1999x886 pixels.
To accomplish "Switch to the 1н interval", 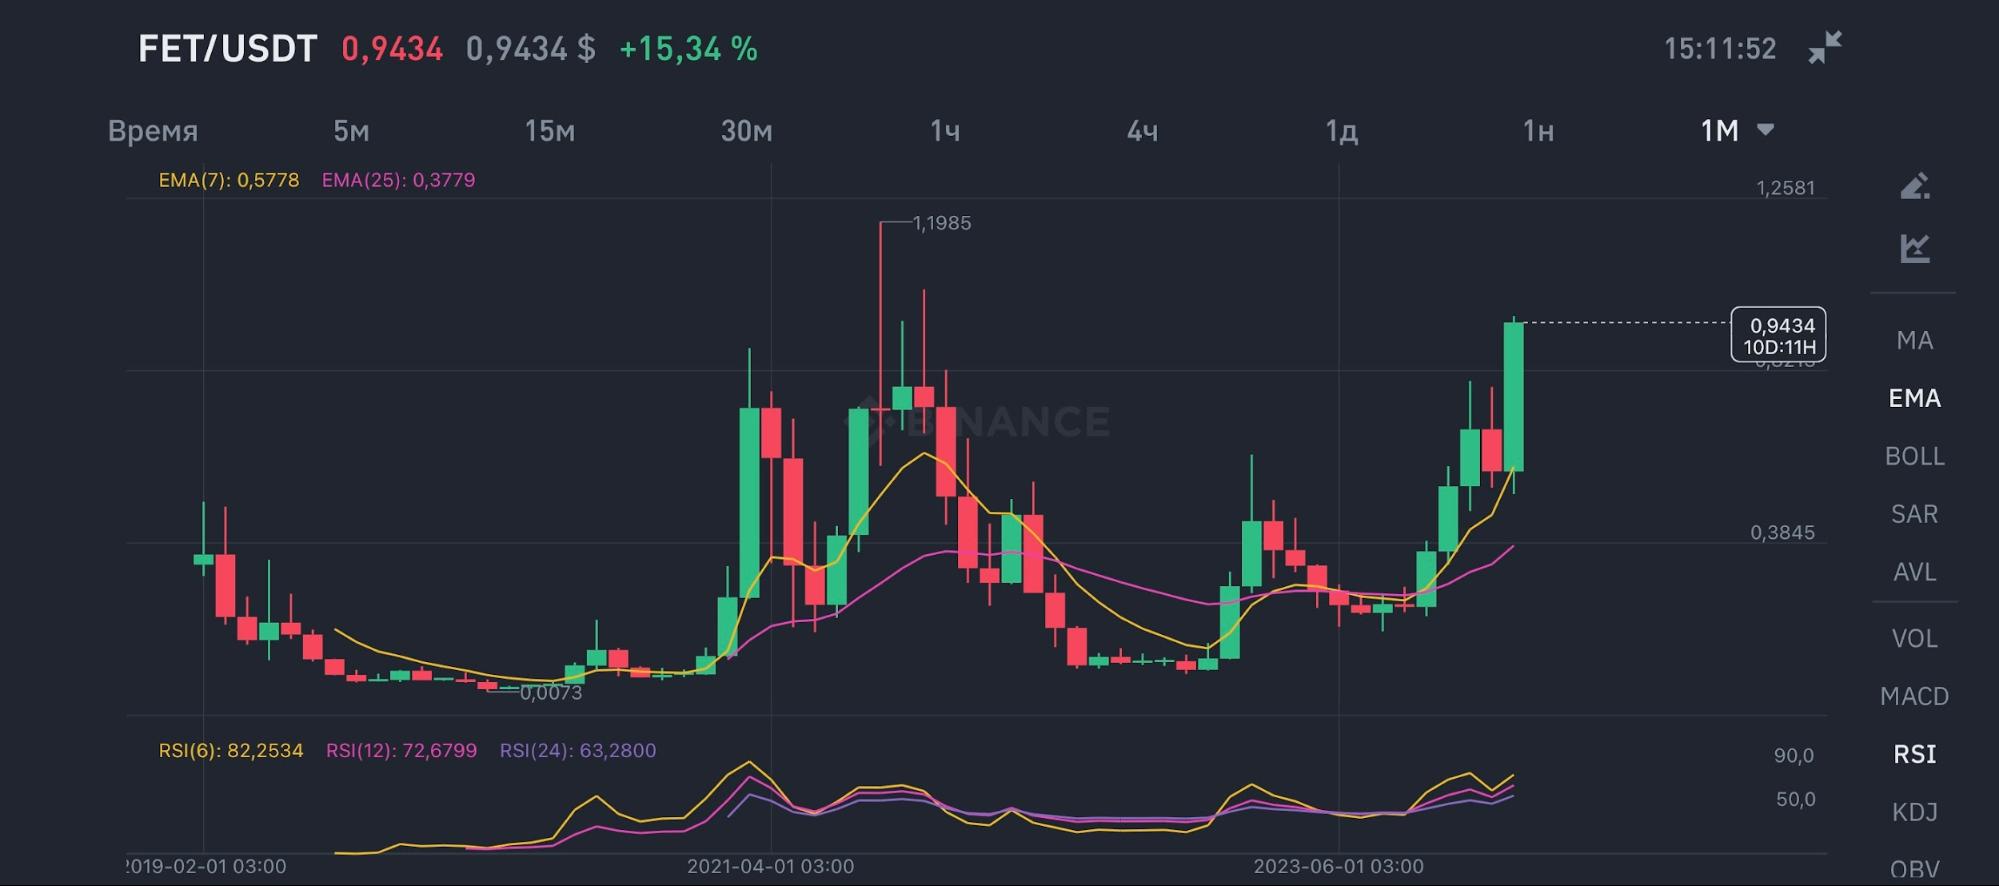I will (1538, 131).
